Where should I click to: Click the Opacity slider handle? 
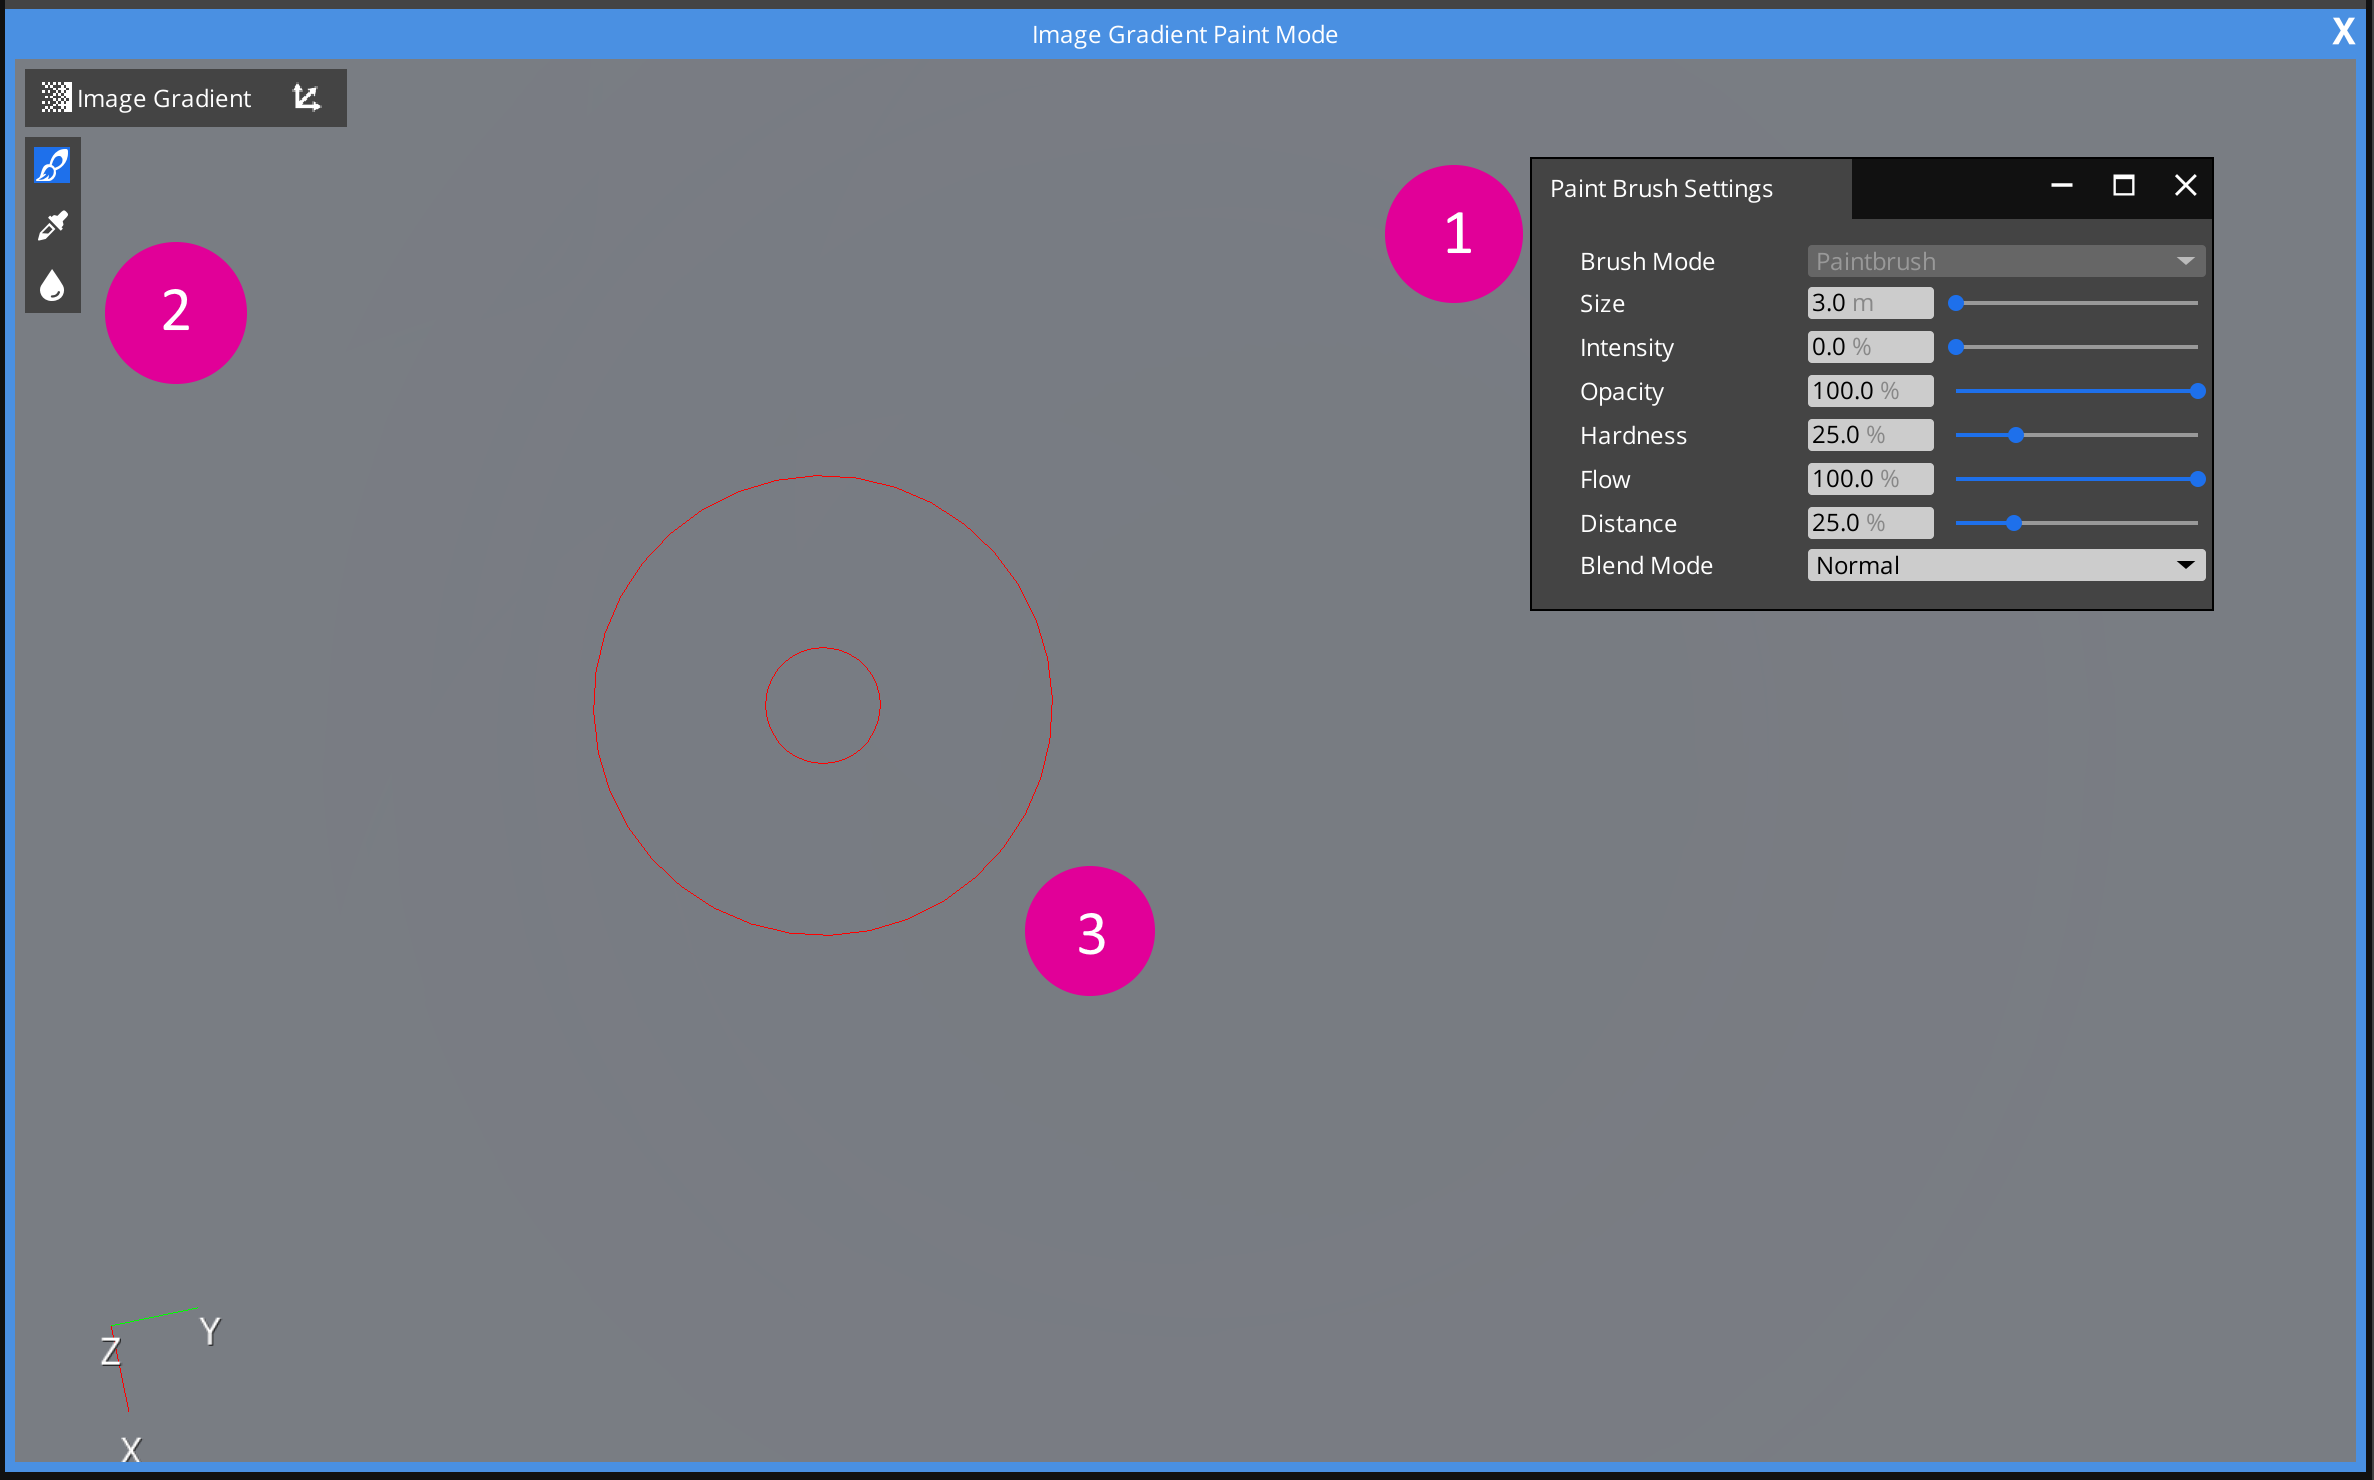pyautogui.click(x=2197, y=391)
